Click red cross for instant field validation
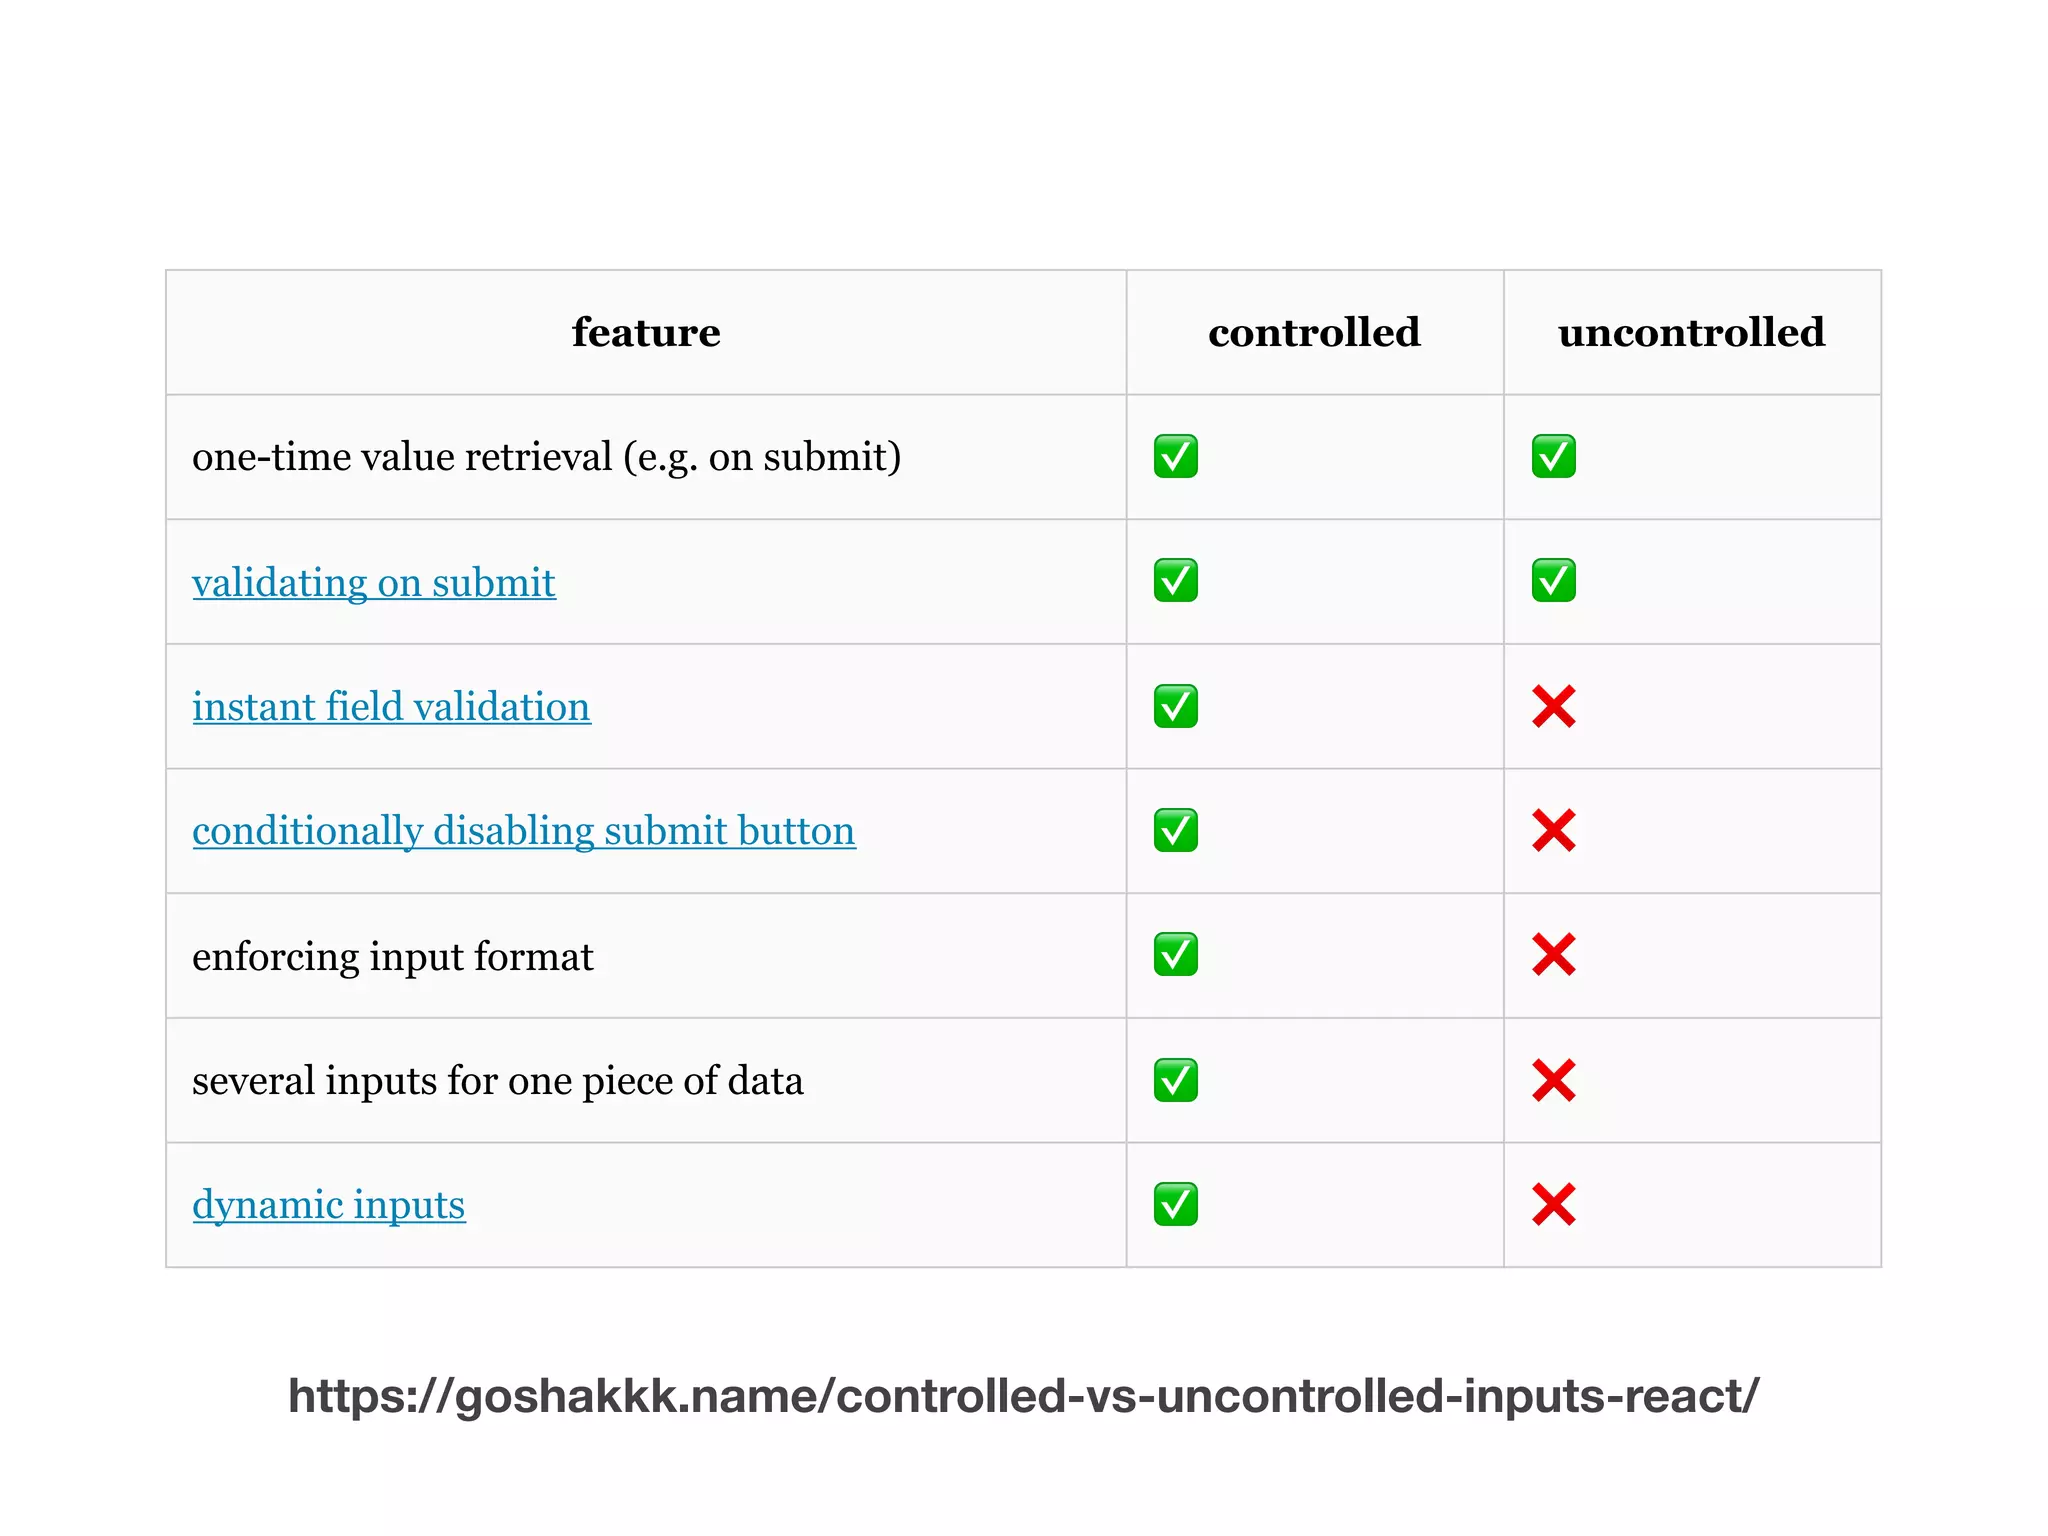This screenshot has height=1536, width=2048. tap(1553, 706)
